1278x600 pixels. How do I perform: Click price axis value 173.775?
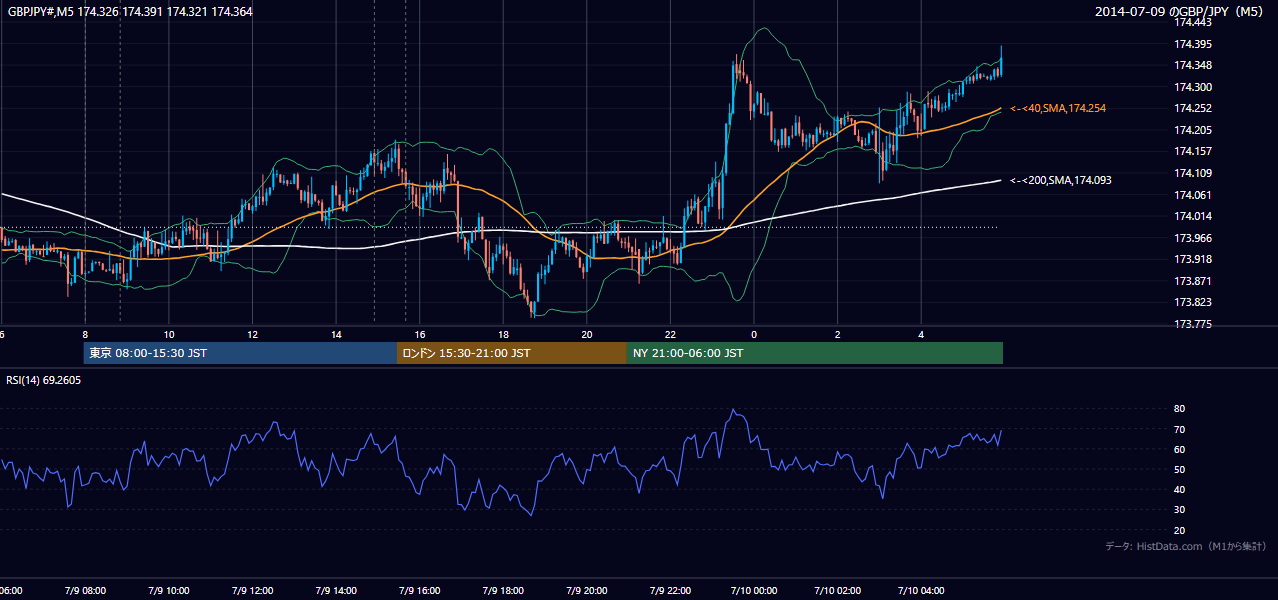tap(1193, 323)
